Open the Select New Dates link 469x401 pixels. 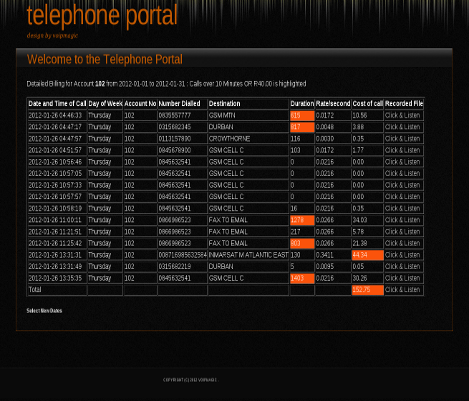click(44, 311)
